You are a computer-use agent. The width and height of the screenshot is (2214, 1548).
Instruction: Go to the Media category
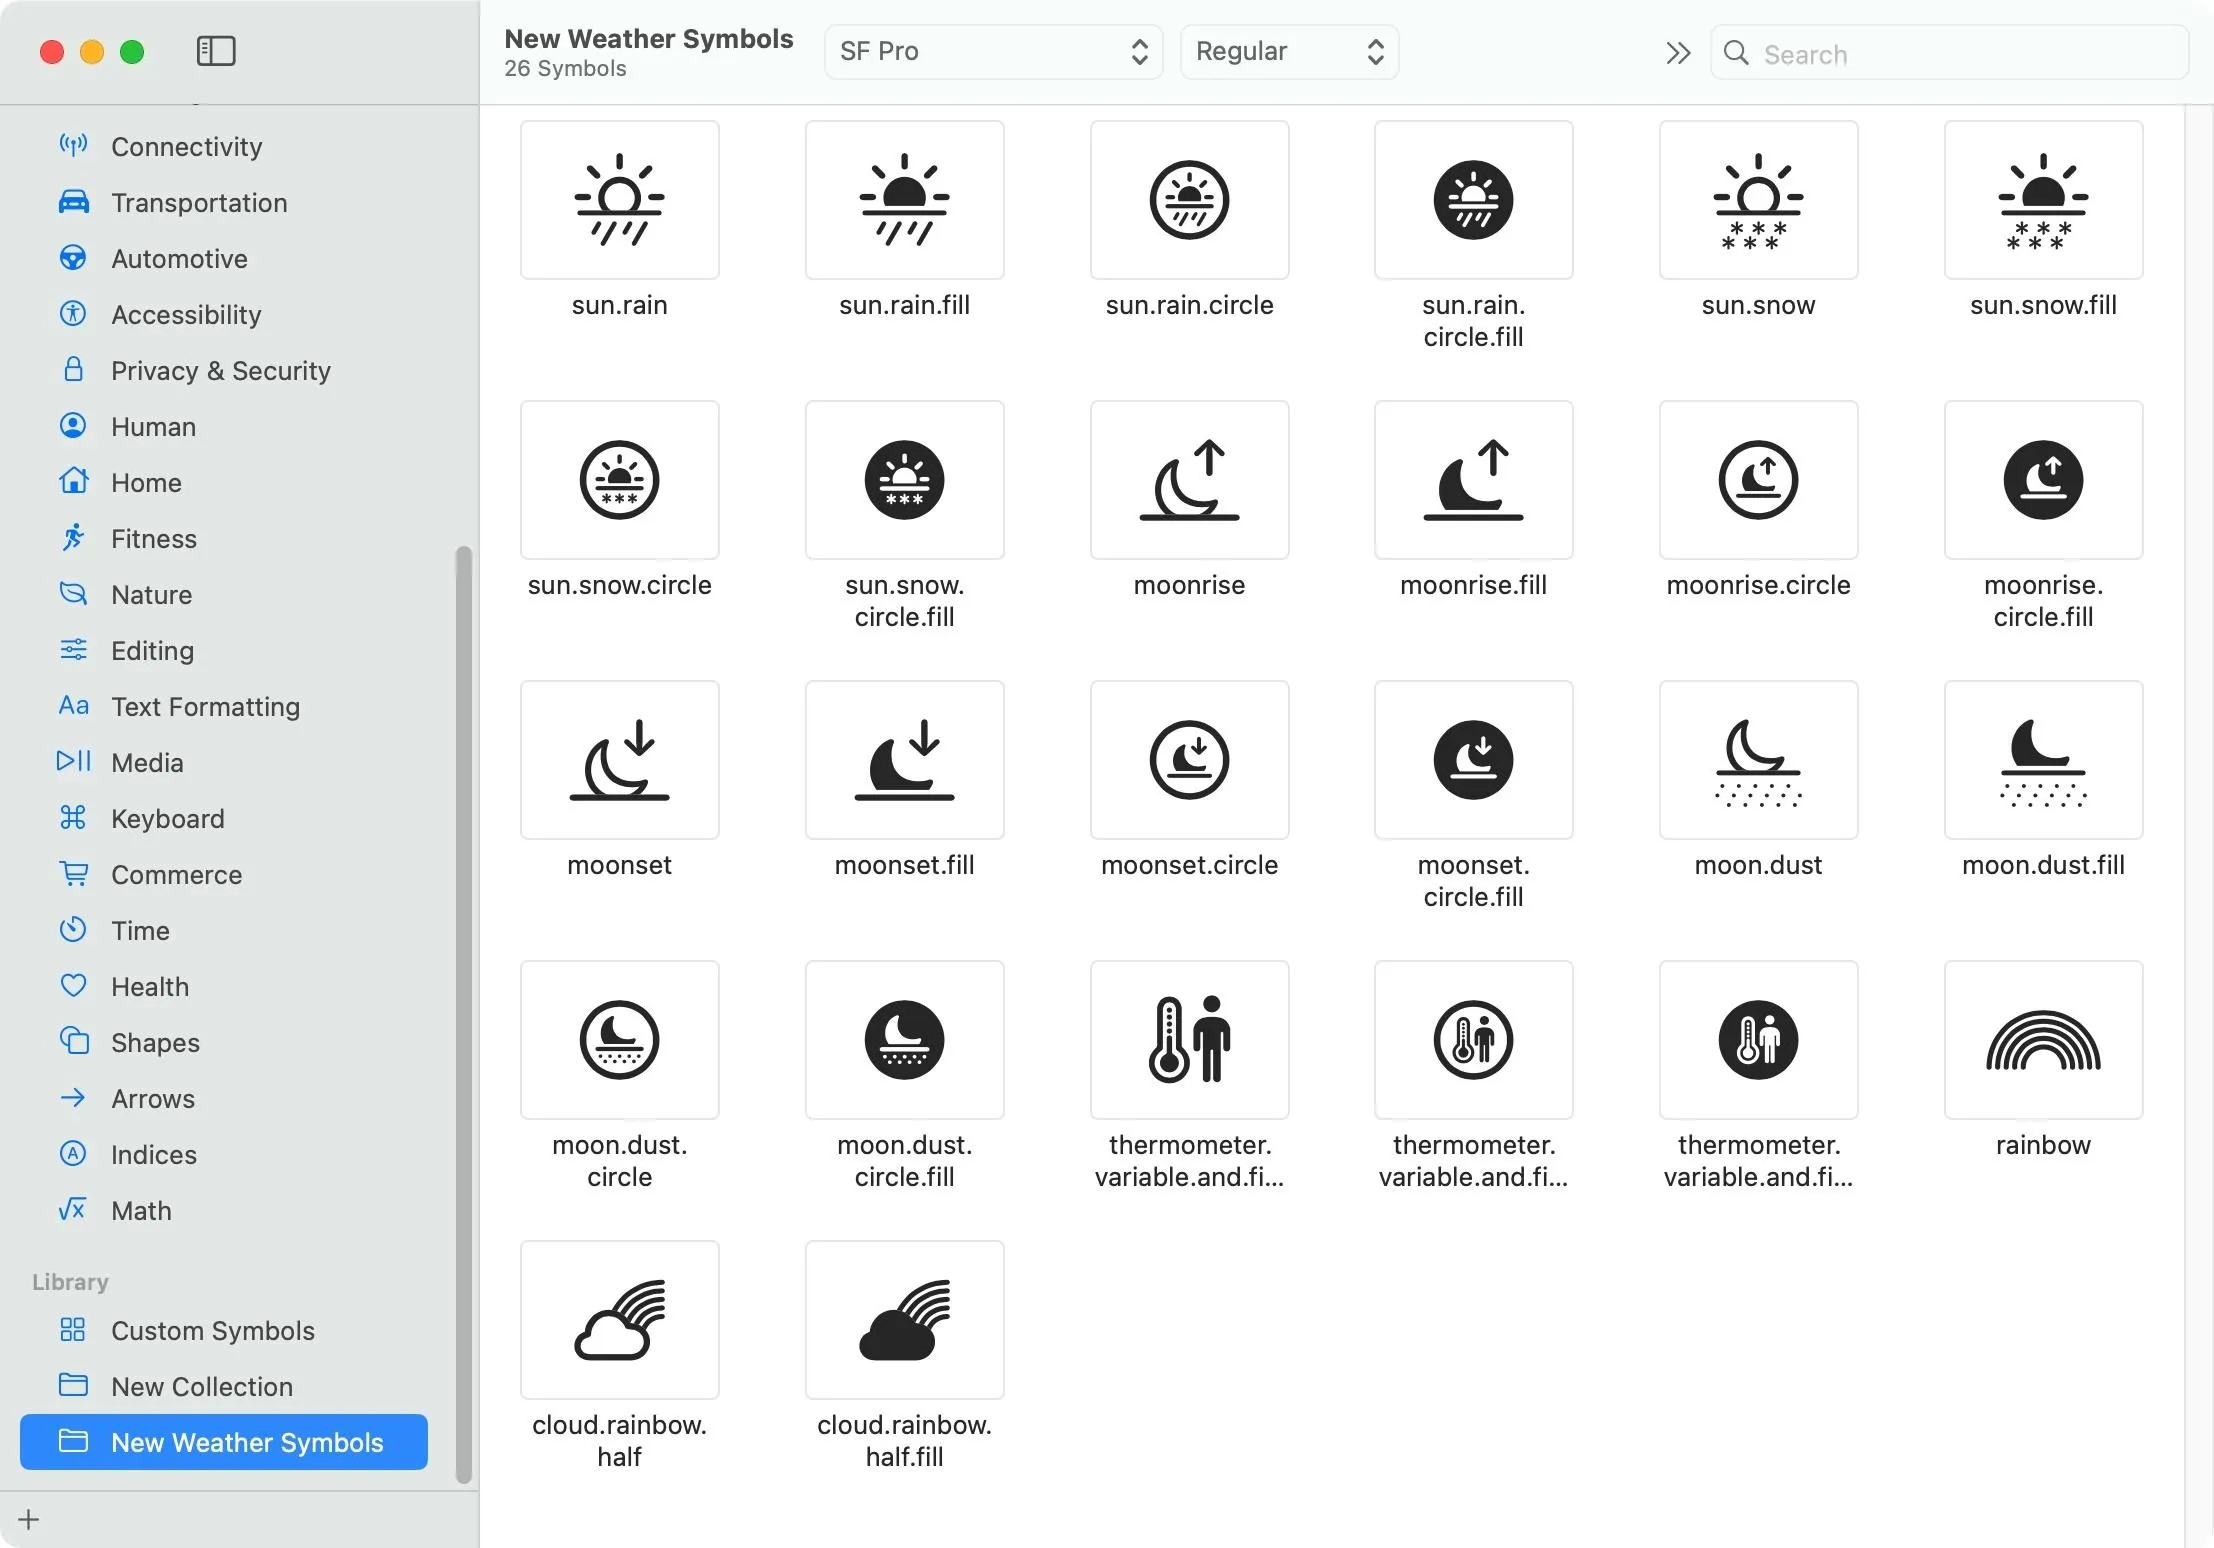[224, 762]
